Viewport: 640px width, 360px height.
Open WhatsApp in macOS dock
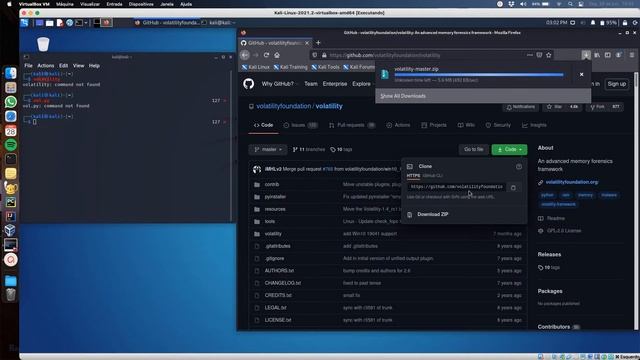click(11, 102)
